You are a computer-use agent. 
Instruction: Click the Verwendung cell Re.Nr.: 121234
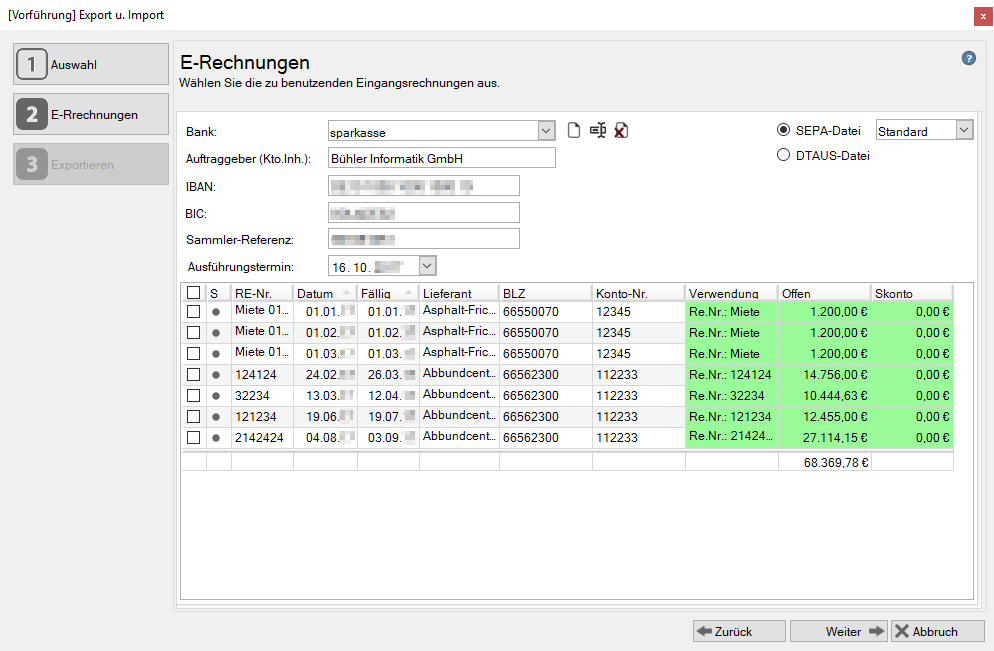[x=732, y=416]
